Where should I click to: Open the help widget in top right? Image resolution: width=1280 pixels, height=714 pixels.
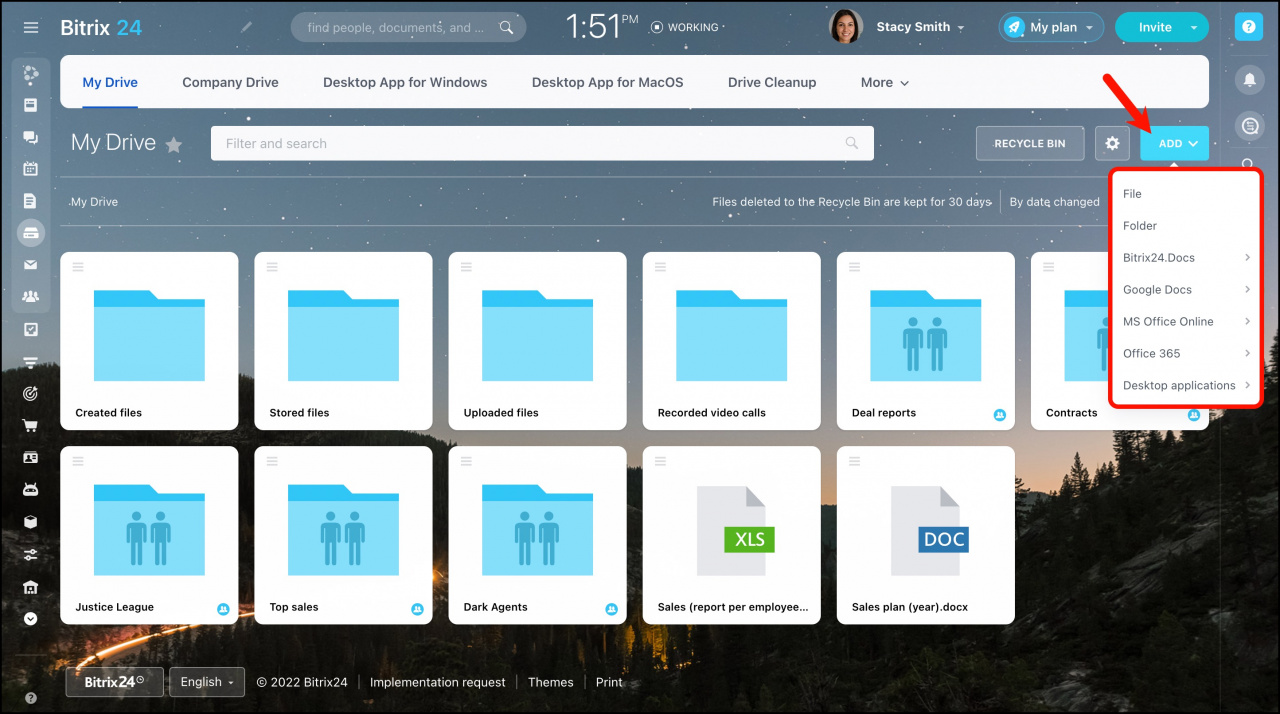click(x=1248, y=27)
